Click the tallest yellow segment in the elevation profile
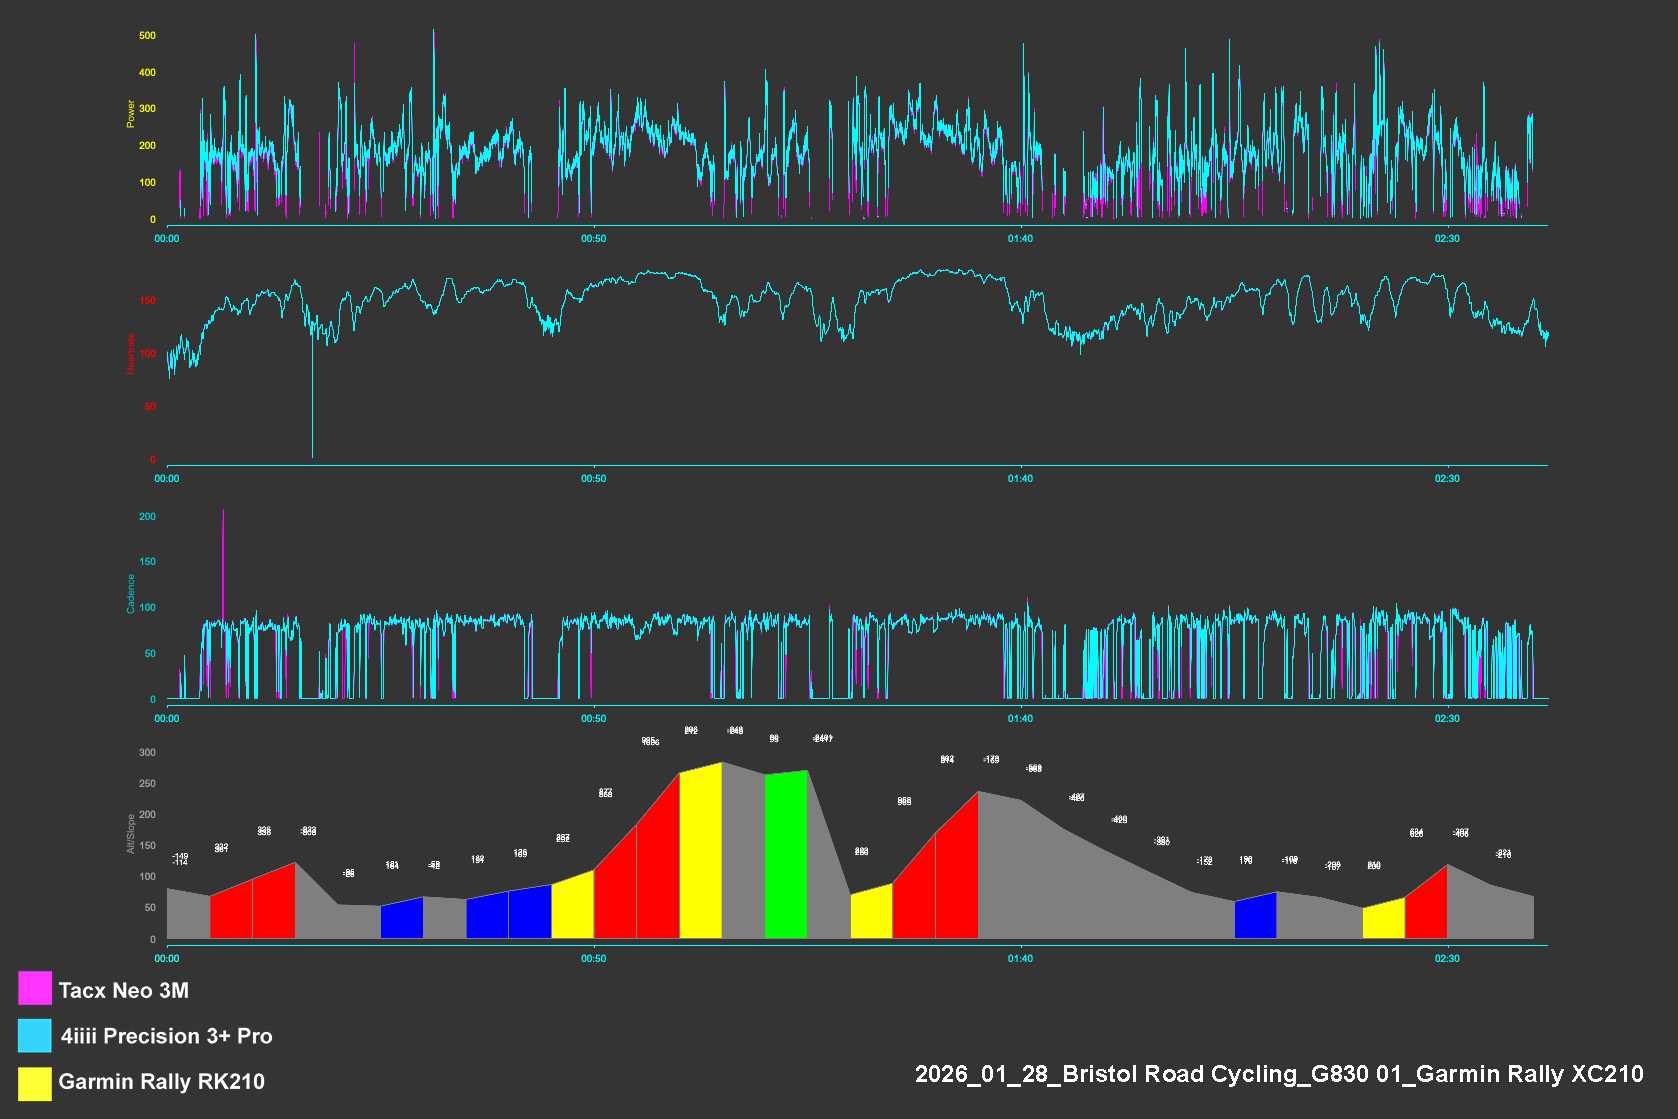The width and height of the screenshot is (1678, 1119). tap(700, 852)
